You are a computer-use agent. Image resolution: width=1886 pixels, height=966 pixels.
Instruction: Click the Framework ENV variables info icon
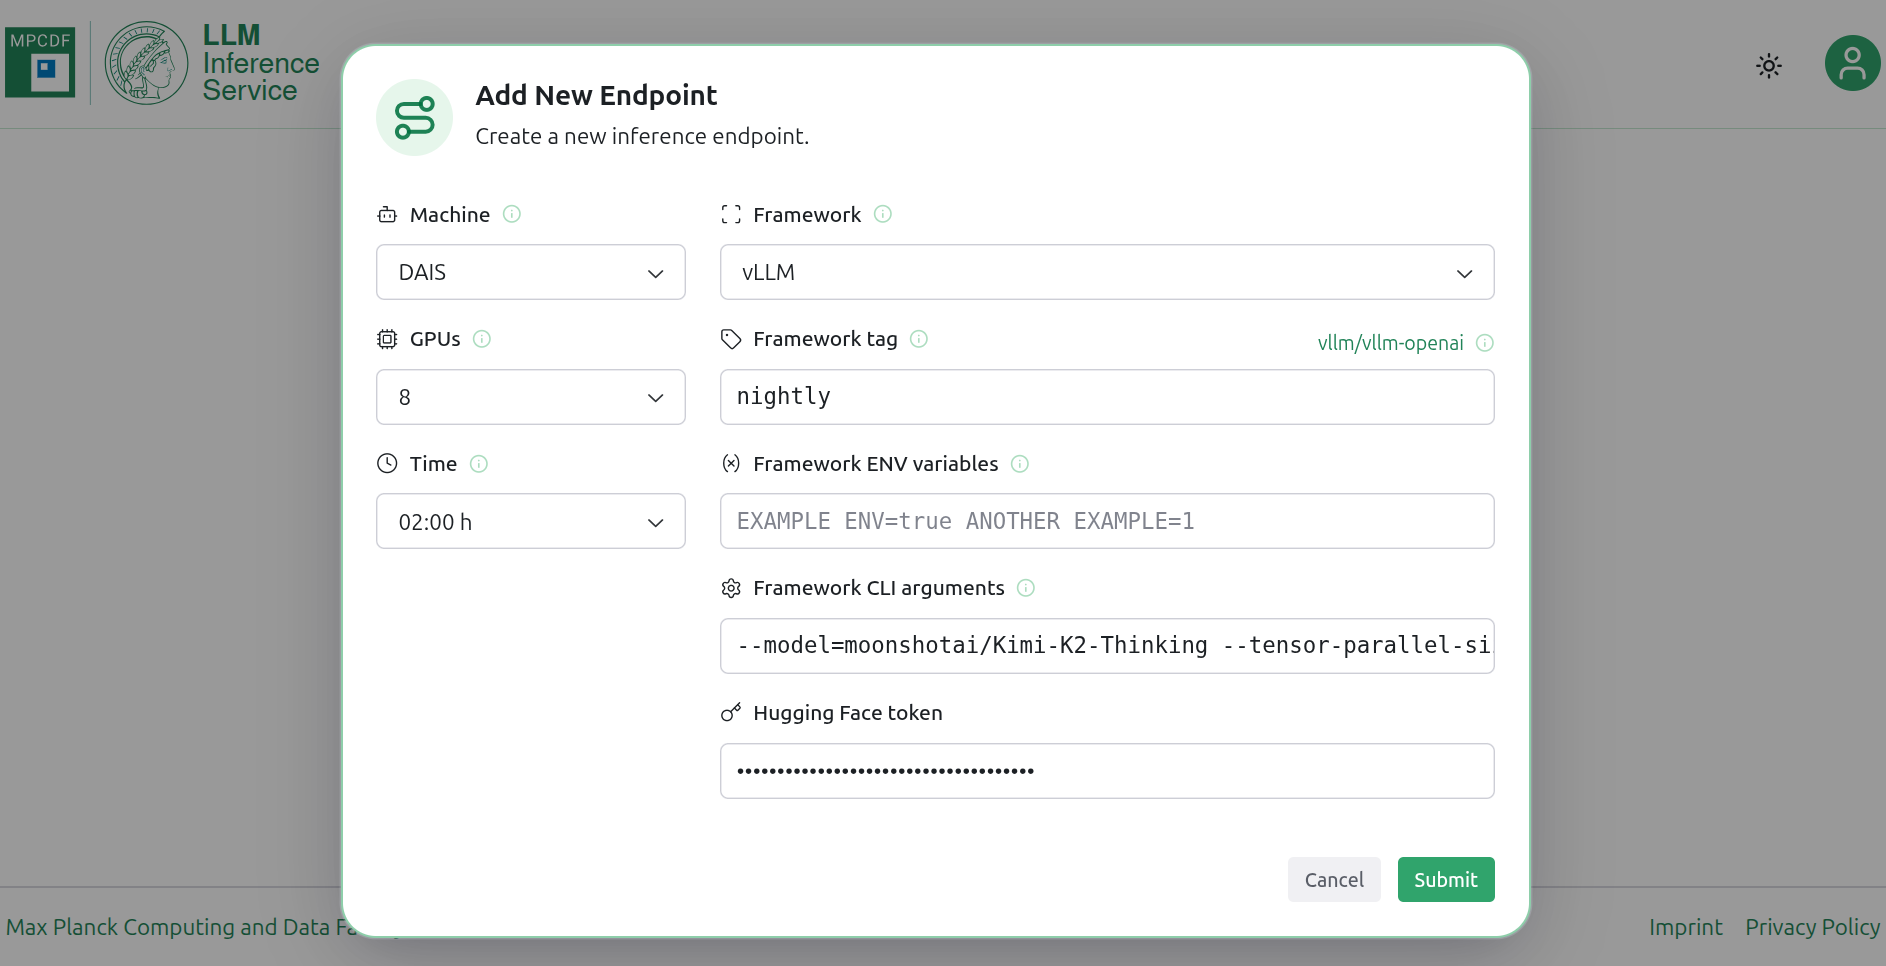pos(1021,464)
